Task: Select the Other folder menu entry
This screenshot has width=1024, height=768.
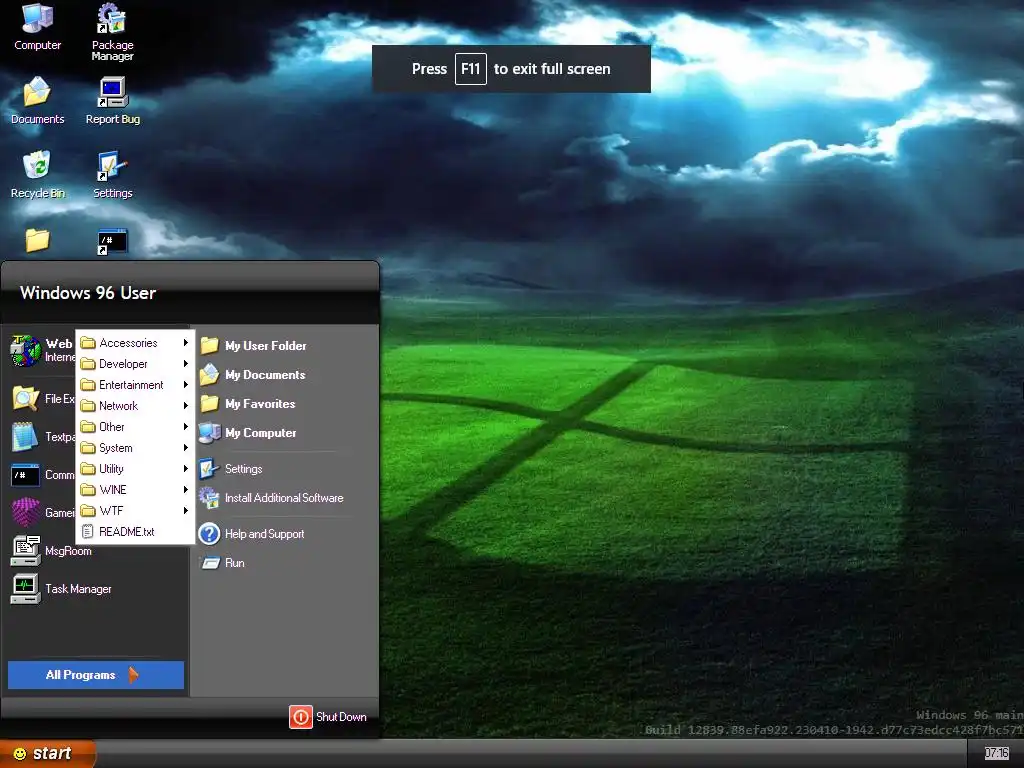Action: (x=135, y=426)
